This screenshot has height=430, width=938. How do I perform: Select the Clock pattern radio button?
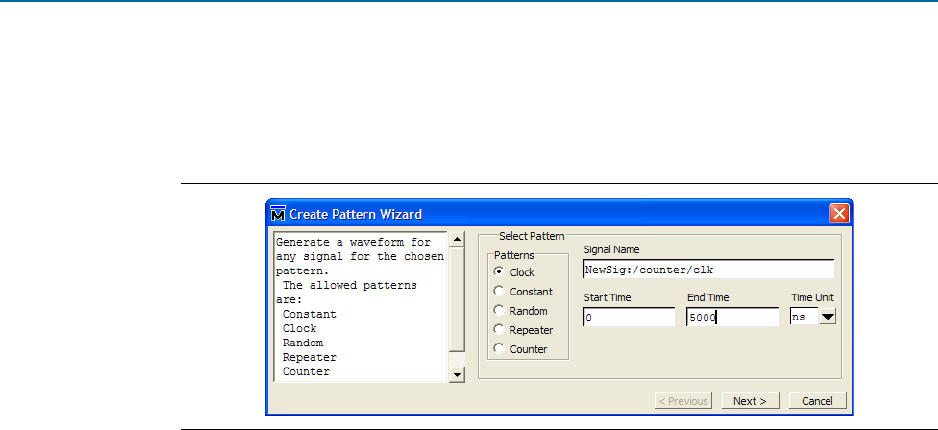[498, 272]
